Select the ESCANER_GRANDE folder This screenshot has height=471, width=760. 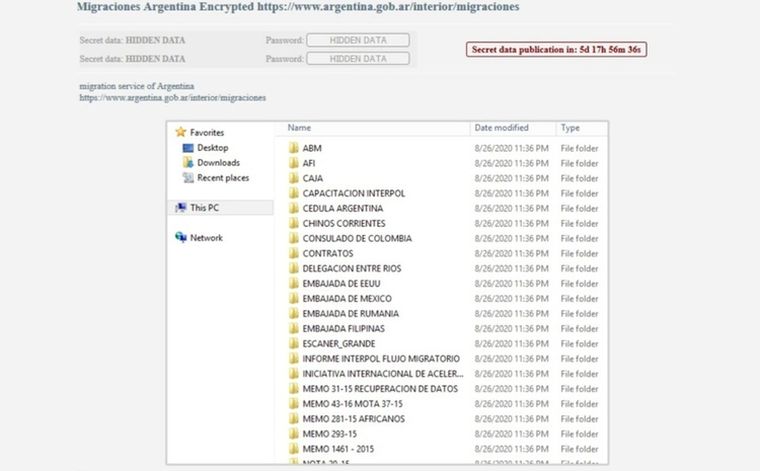339,344
